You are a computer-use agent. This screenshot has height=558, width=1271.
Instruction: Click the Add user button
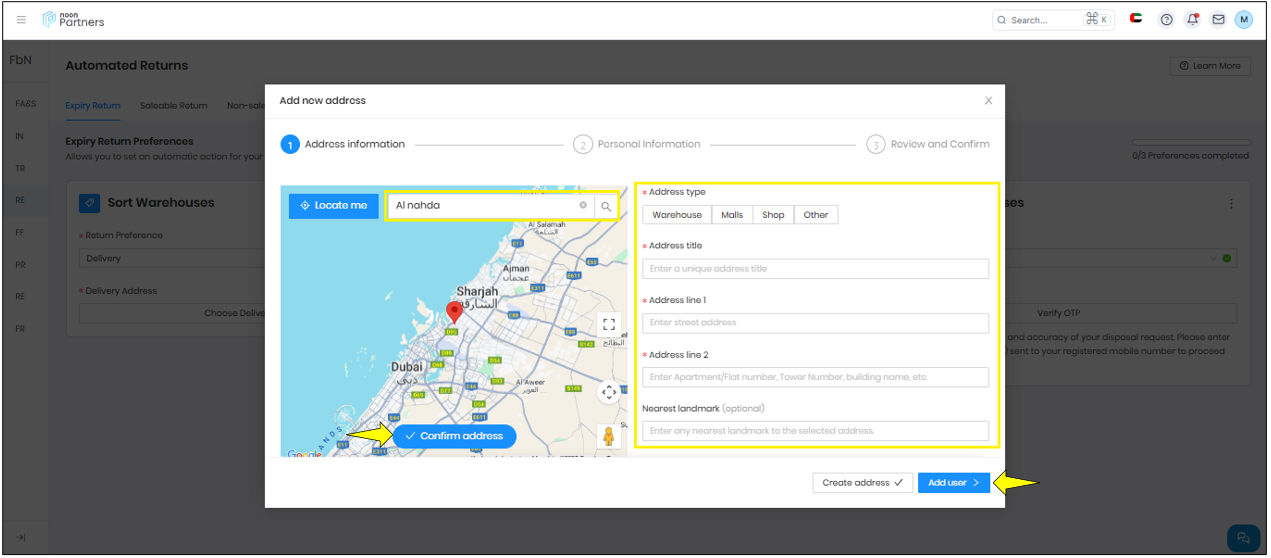tap(953, 483)
